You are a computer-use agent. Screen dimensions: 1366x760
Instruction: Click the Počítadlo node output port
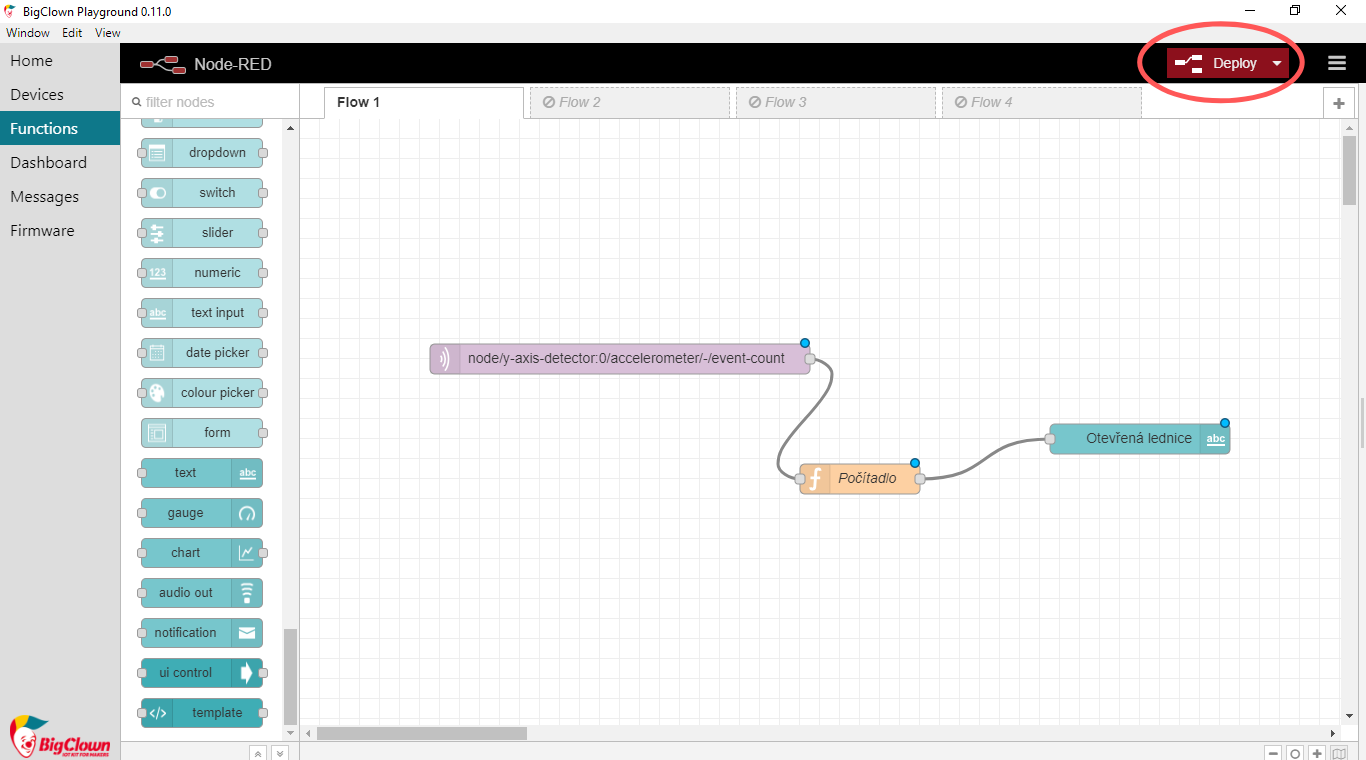[920, 479]
